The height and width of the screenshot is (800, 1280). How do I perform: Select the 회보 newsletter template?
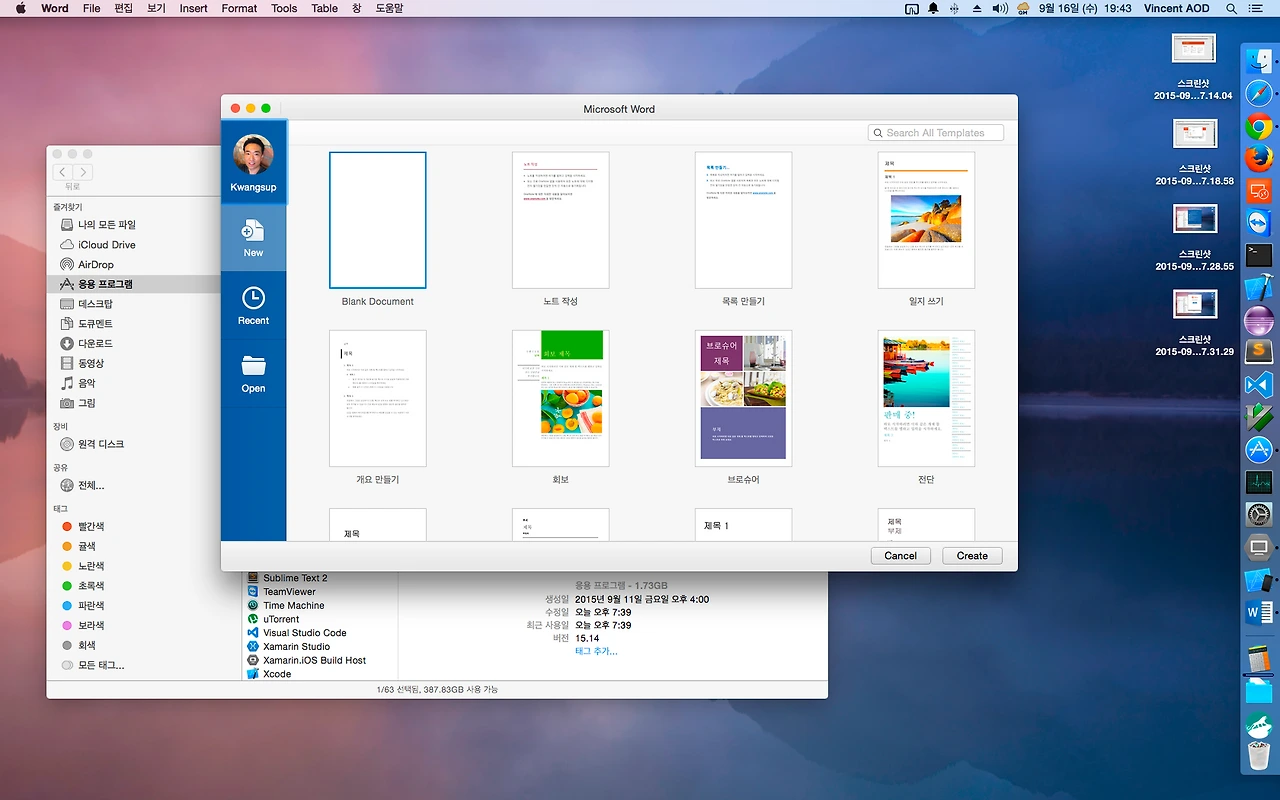[560, 398]
